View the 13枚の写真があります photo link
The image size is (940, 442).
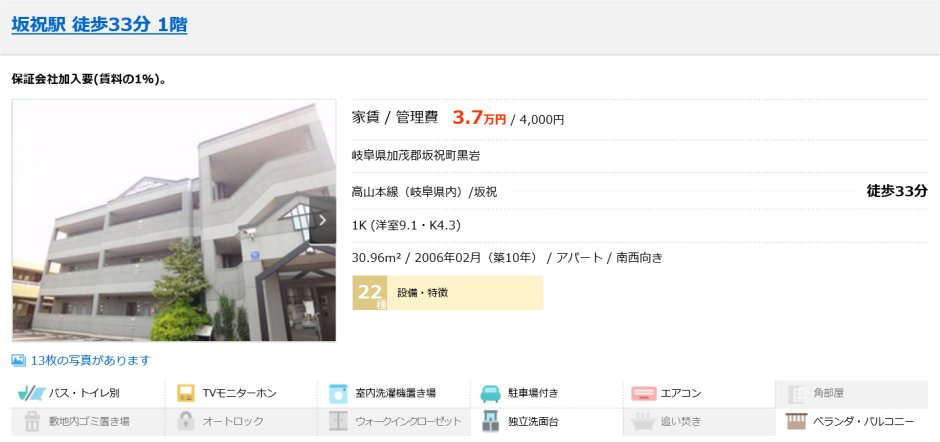(91, 360)
